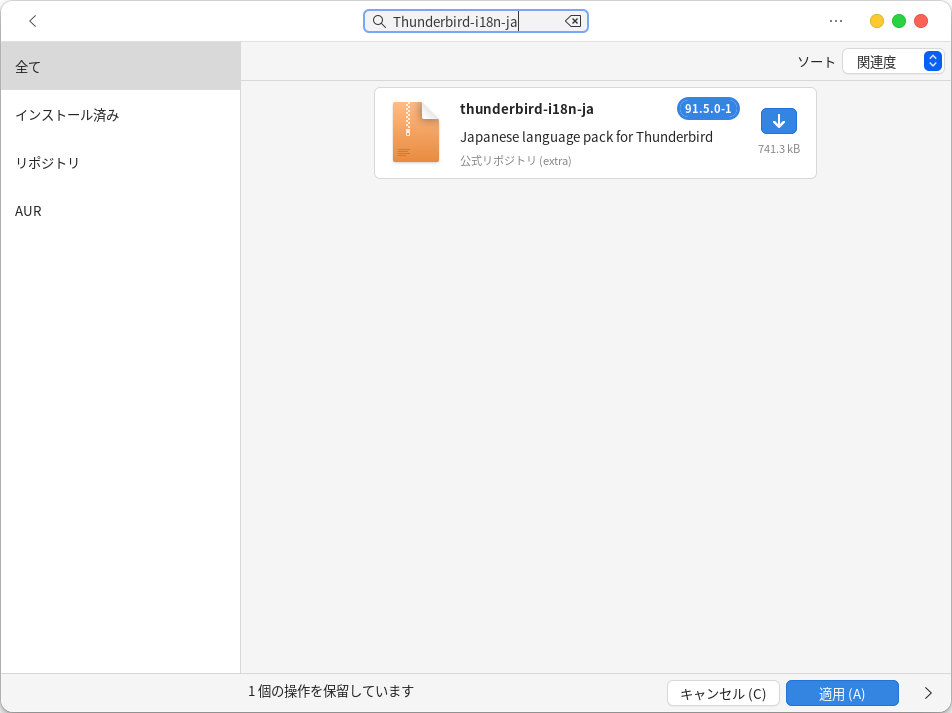Click the Japanese language pack description text
This screenshot has width=952, height=713.
pos(586,137)
